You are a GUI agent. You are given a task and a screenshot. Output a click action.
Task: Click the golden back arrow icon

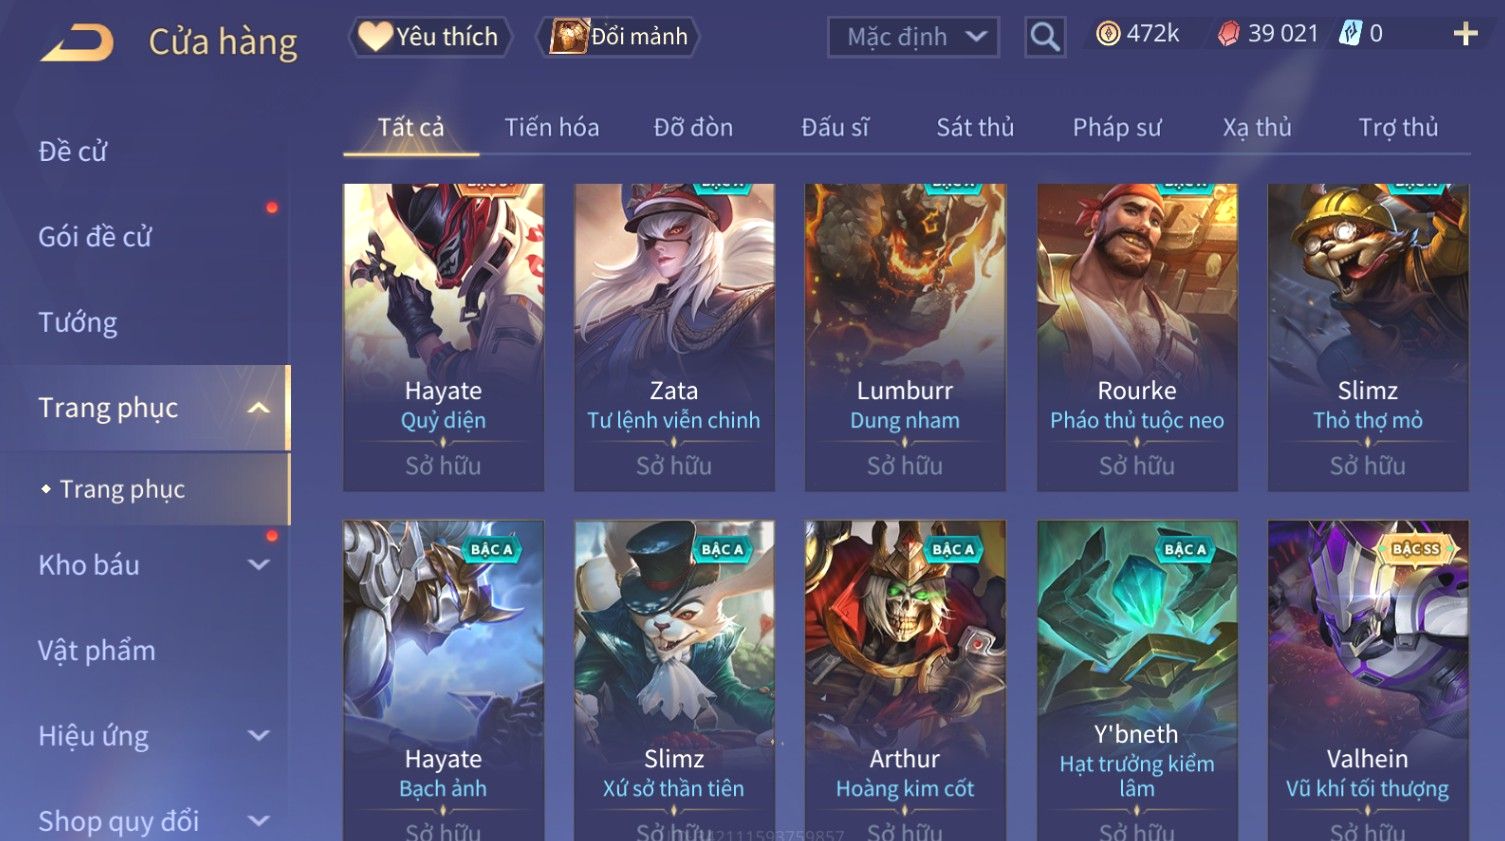click(x=77, y=42)
